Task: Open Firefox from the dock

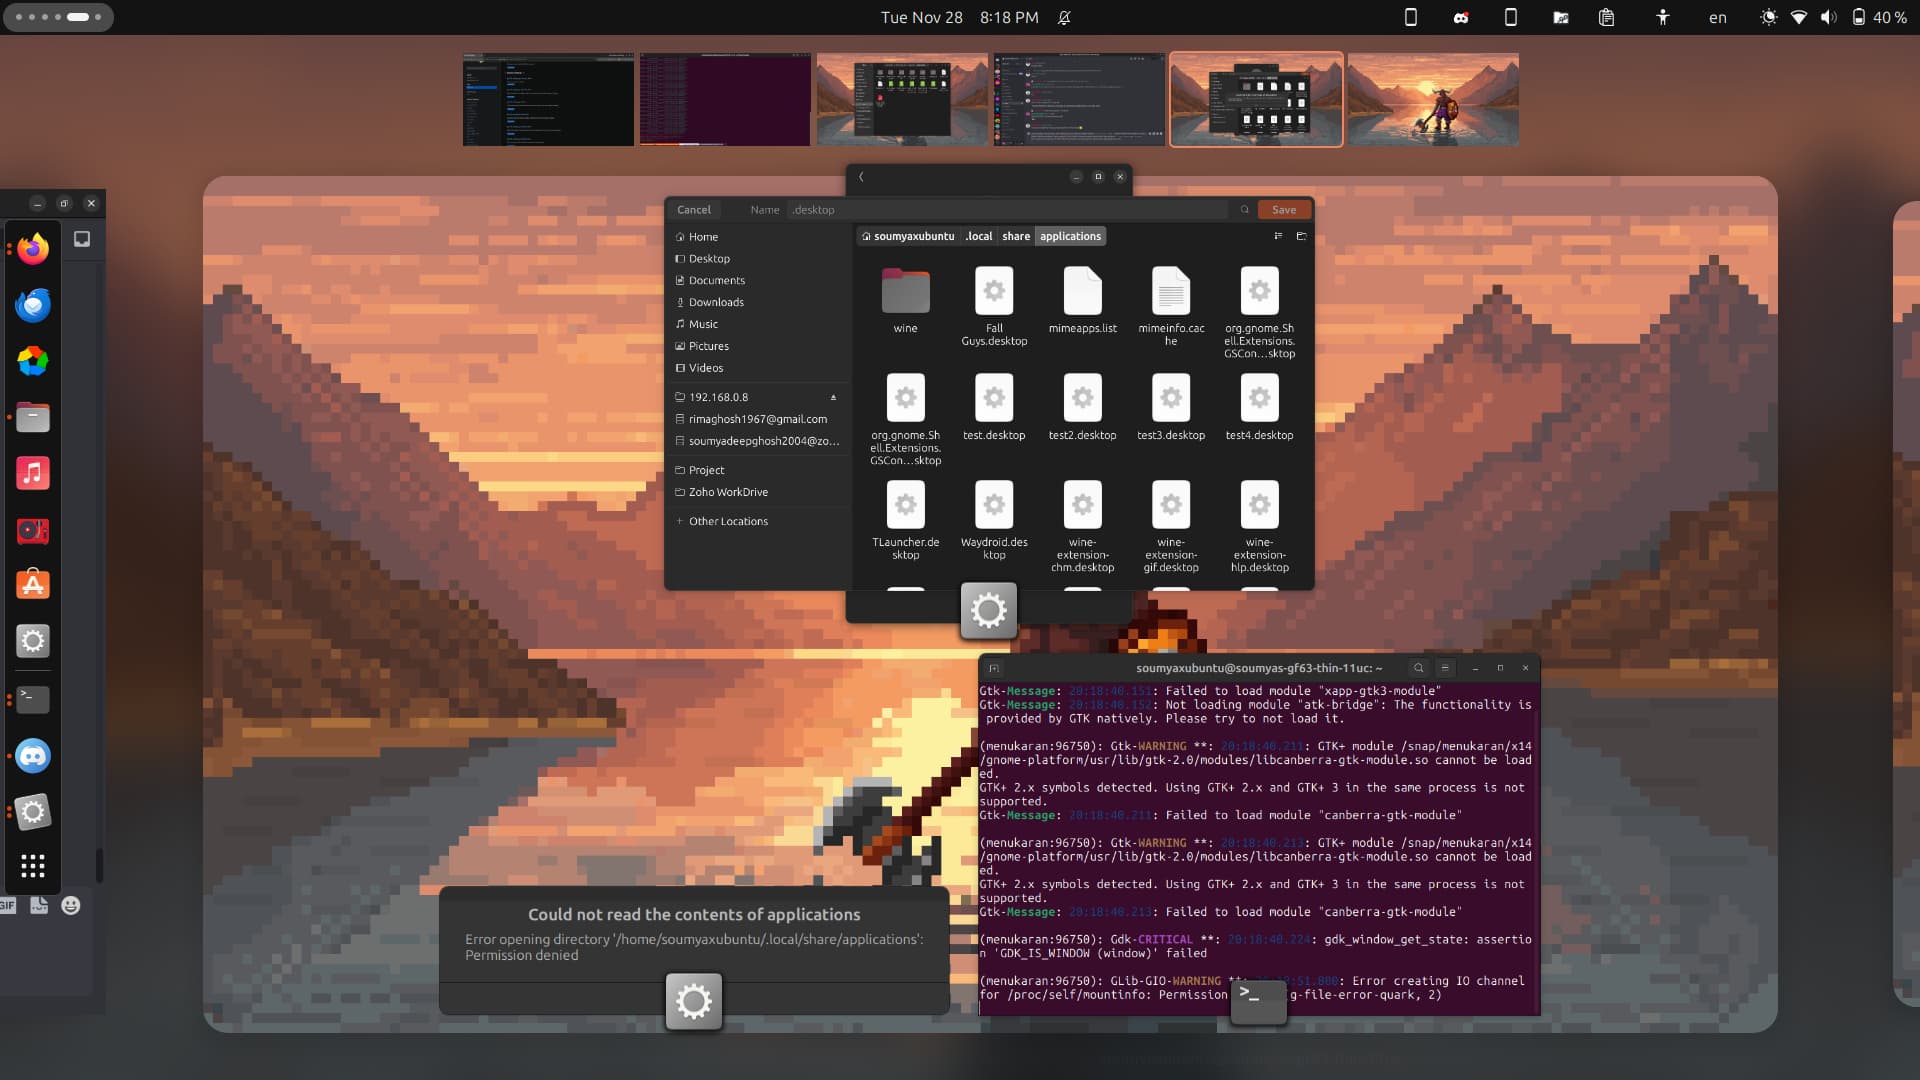Action: [x=33, y=249]
